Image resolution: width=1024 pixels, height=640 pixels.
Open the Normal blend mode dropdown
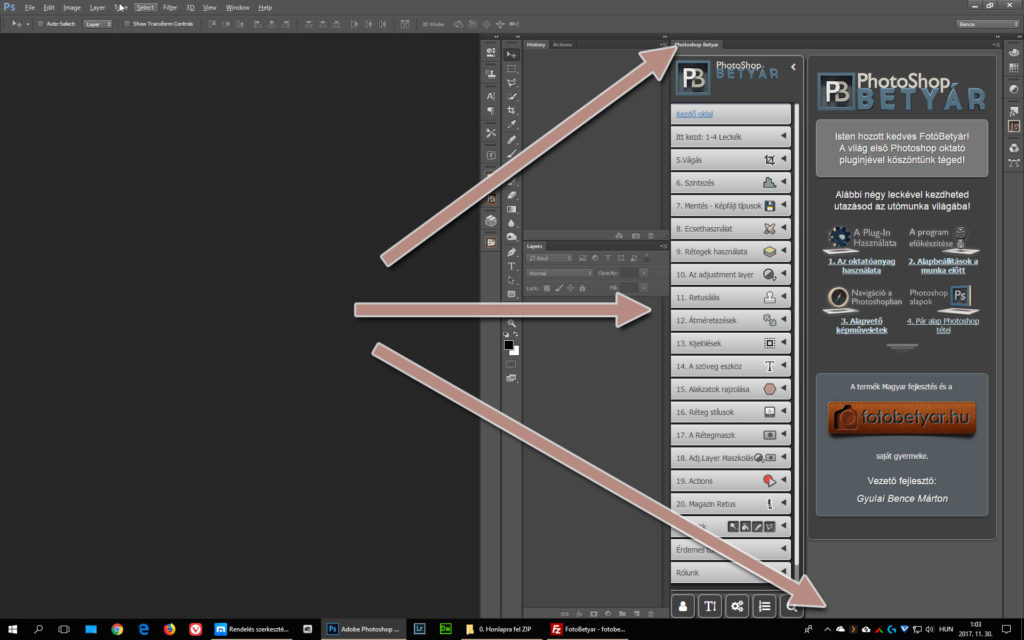click(560, 272)
